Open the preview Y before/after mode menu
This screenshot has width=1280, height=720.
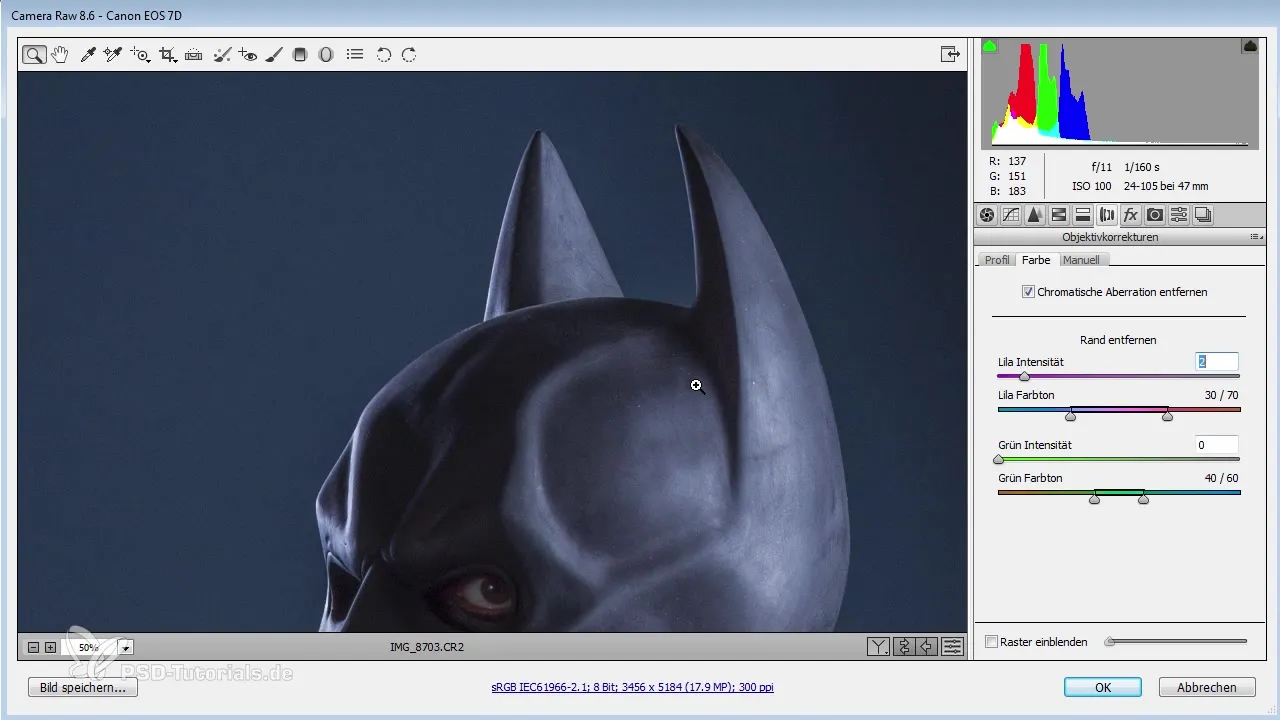pos(878,647)
